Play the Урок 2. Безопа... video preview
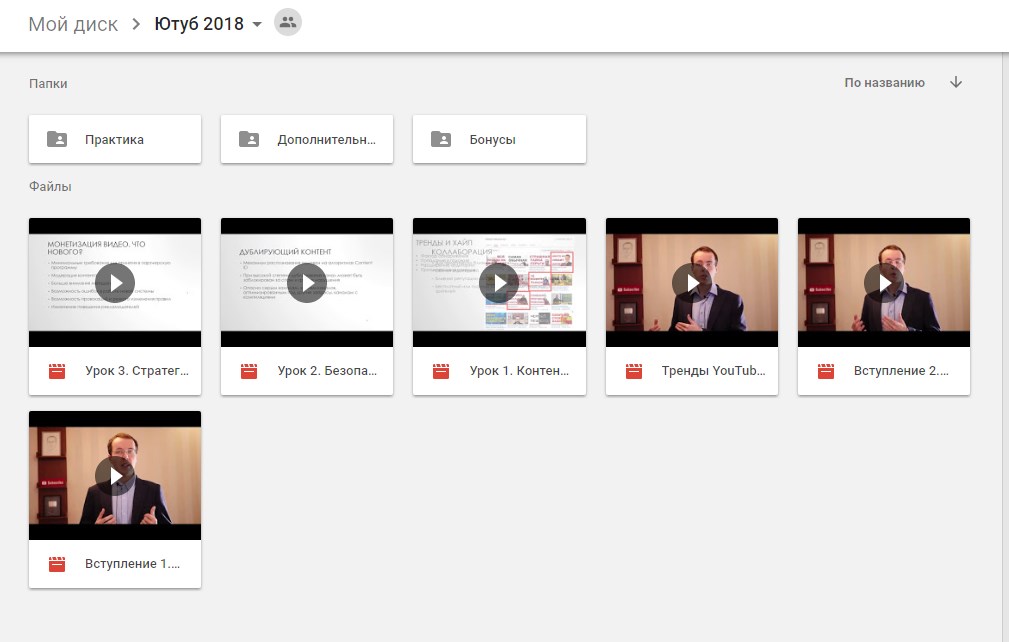This screenshot has height=642, width=1009. 307,283
